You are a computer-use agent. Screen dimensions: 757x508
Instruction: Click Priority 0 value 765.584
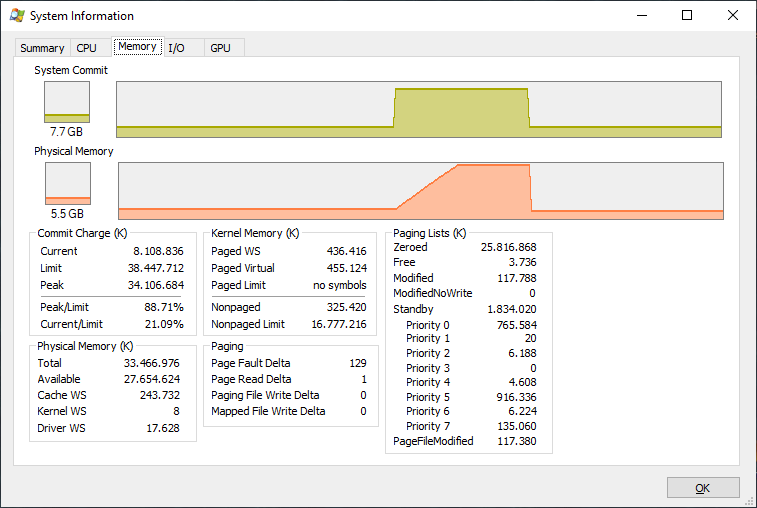coord(517,325)
